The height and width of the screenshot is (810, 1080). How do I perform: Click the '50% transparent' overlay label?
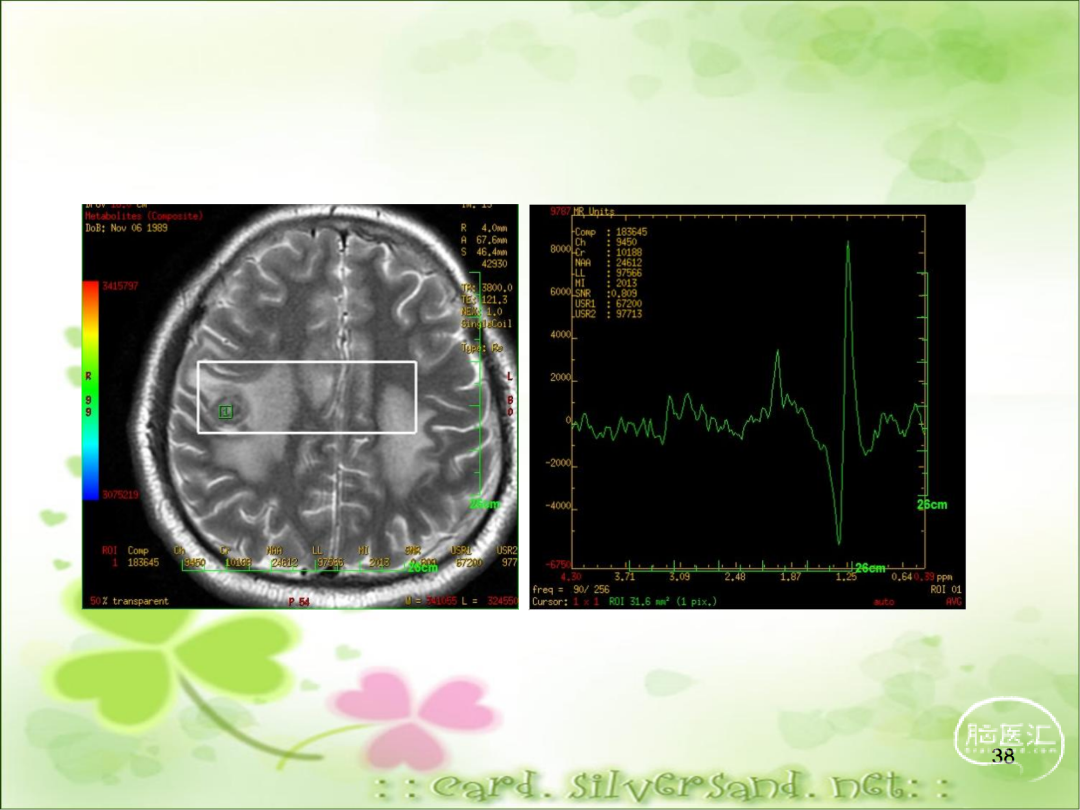click(129, 601)
